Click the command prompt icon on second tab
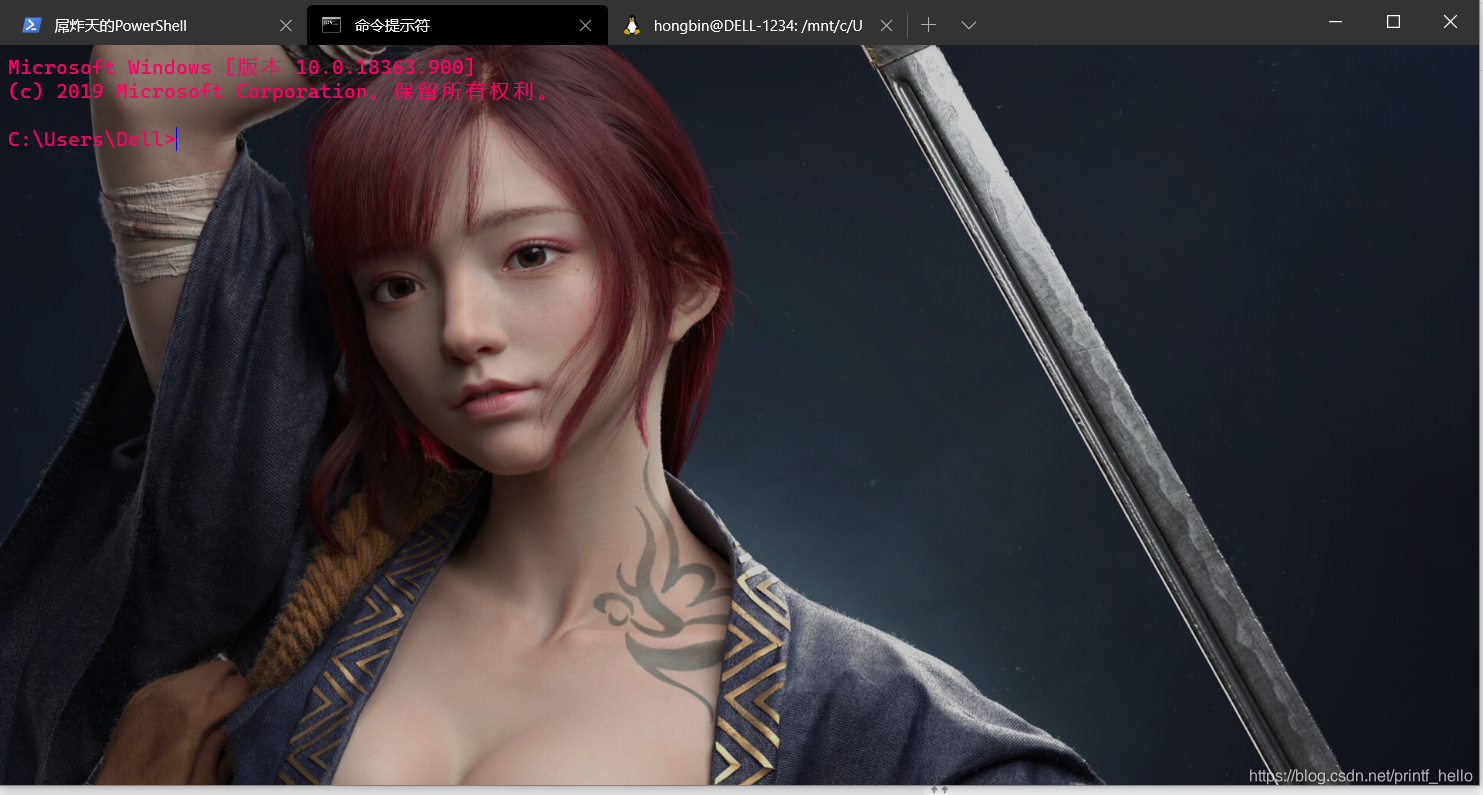 [331, 25]
